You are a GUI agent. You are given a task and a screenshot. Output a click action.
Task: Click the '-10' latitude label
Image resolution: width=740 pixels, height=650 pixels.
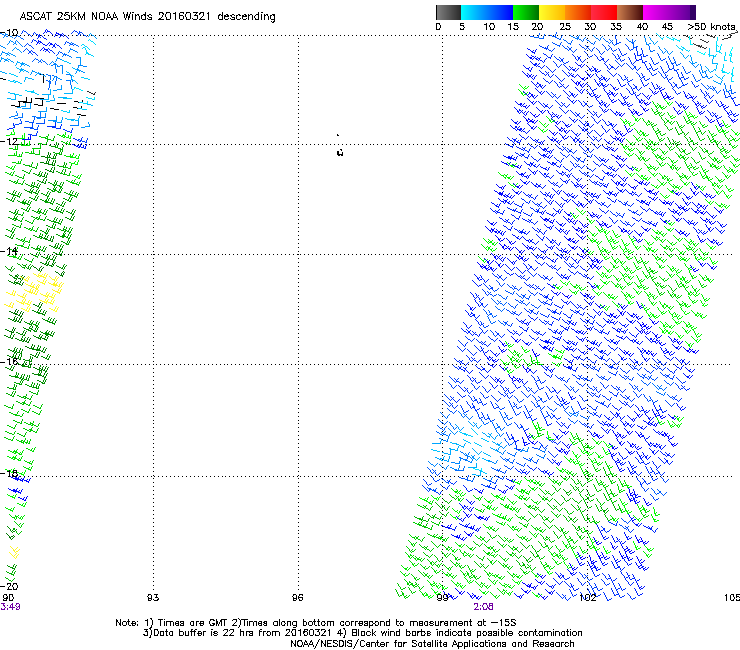point(9,33)
